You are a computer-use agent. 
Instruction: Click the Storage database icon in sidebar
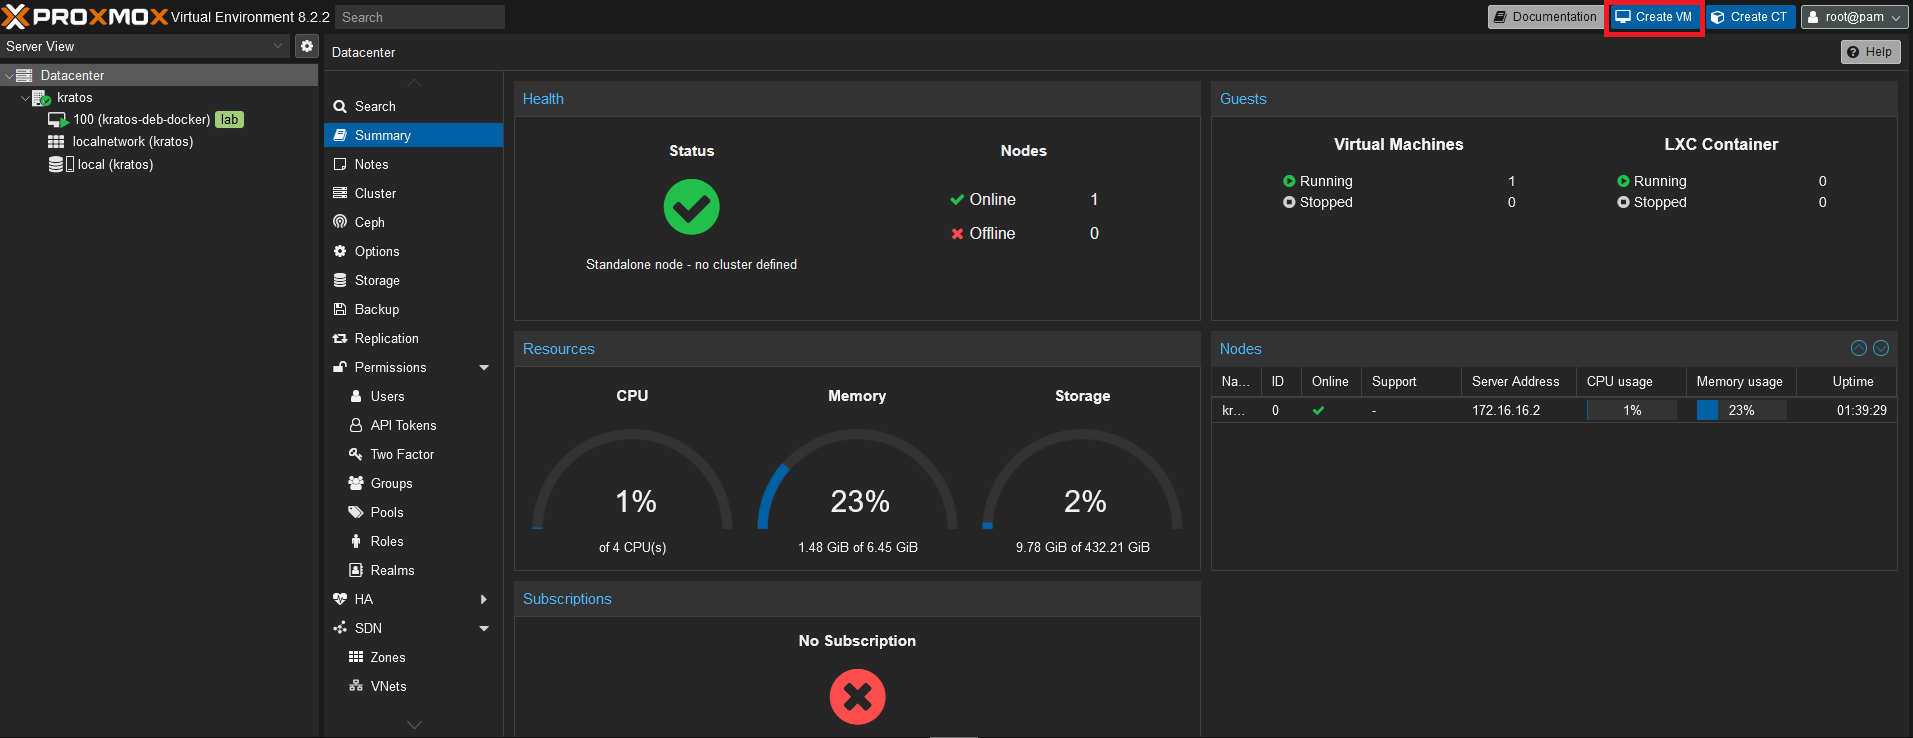click(340, 280)
